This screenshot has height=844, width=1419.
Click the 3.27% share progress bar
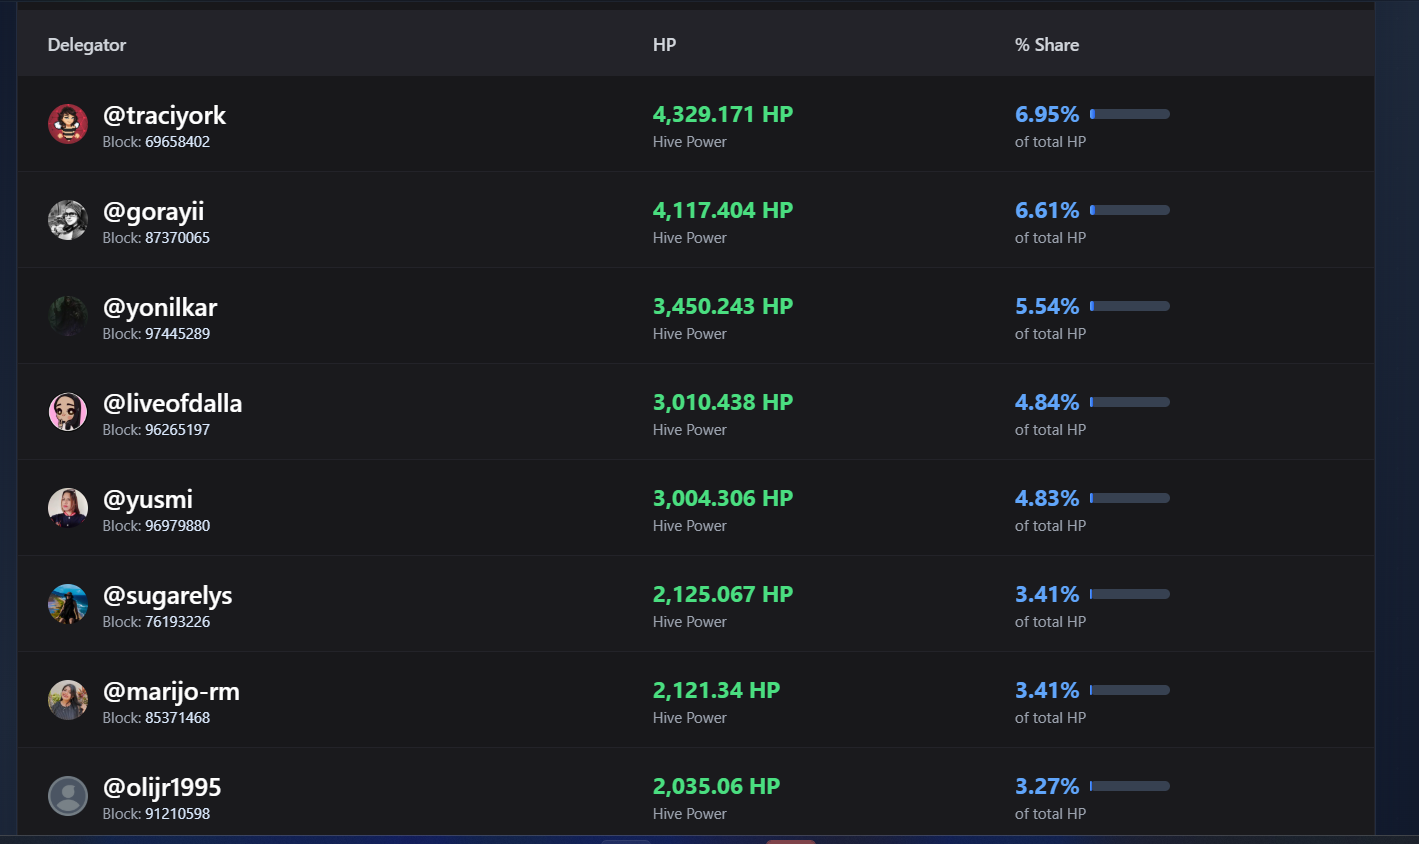click(1130, 786)
